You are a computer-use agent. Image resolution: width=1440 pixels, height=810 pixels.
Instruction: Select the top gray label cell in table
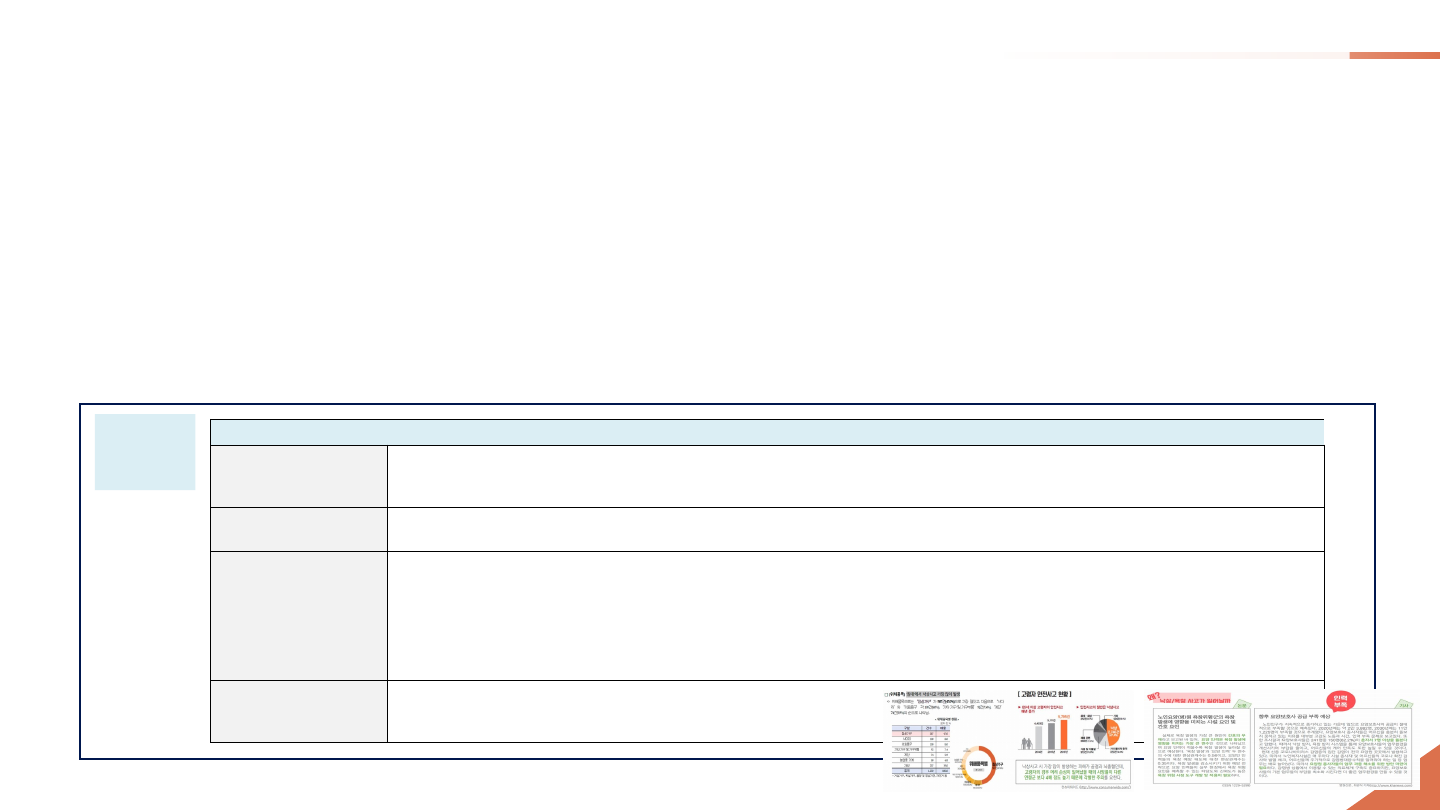pos(298,474)
